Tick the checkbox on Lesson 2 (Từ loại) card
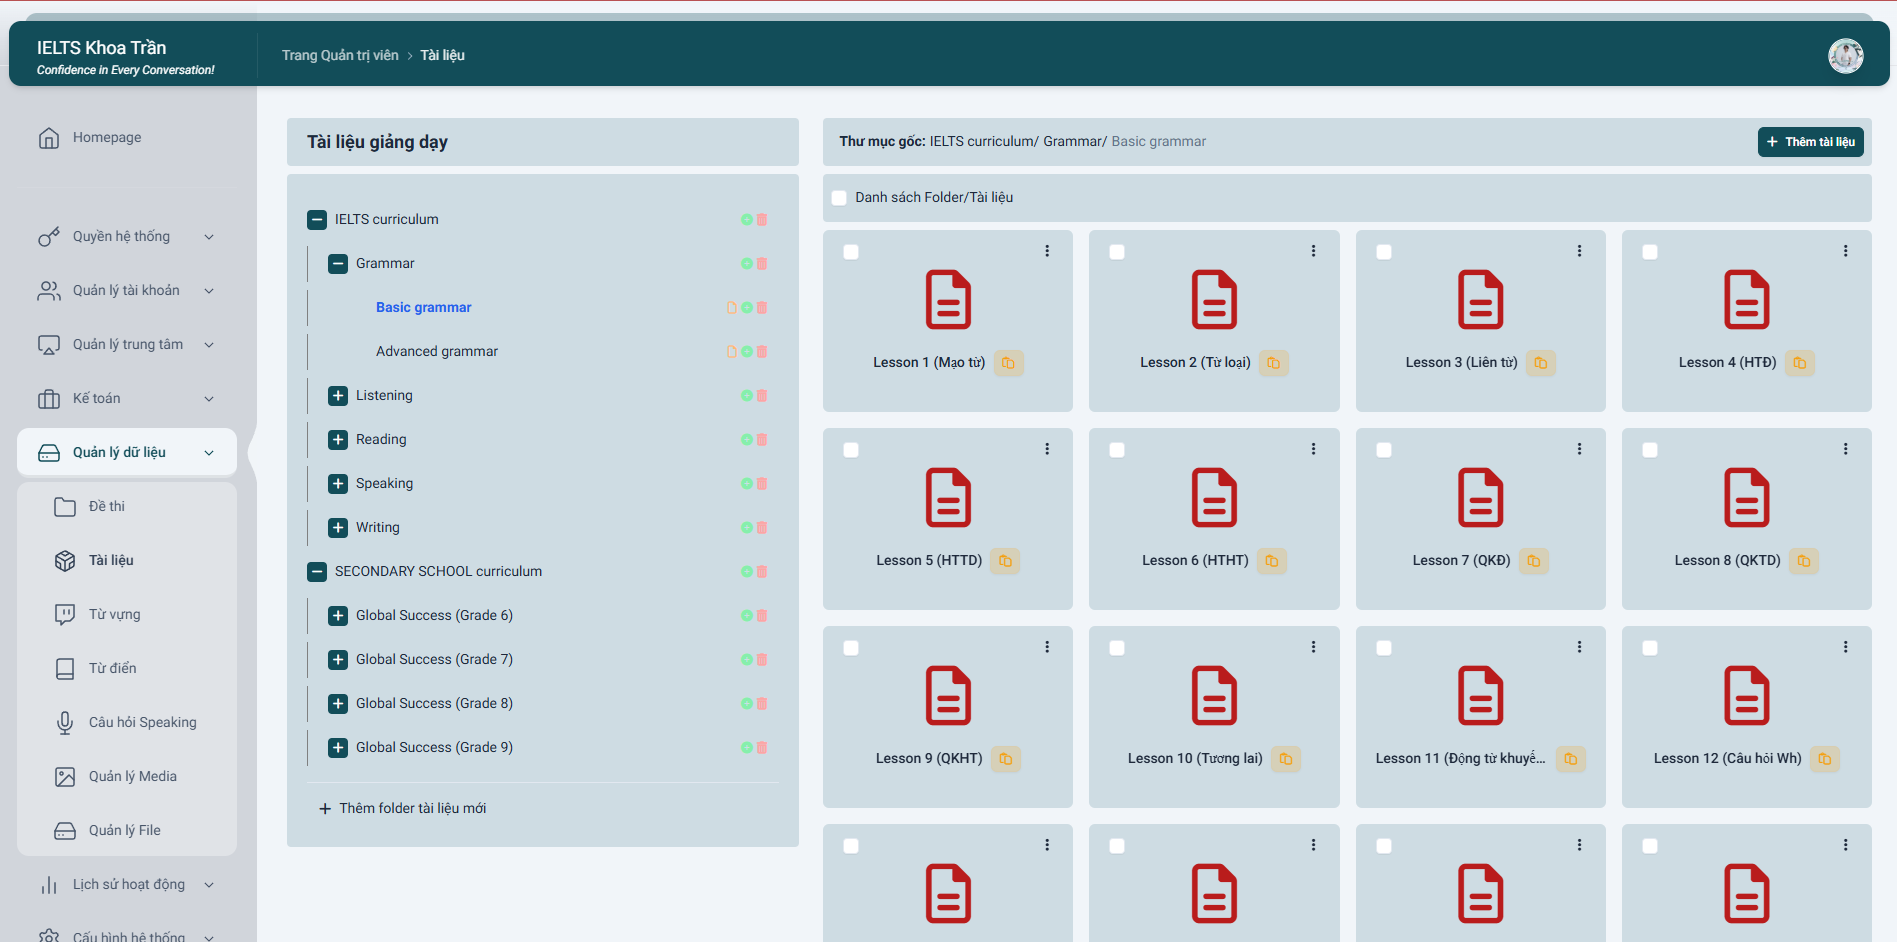The width and height of the screenshot is (1897, 942). (1117, 252)
